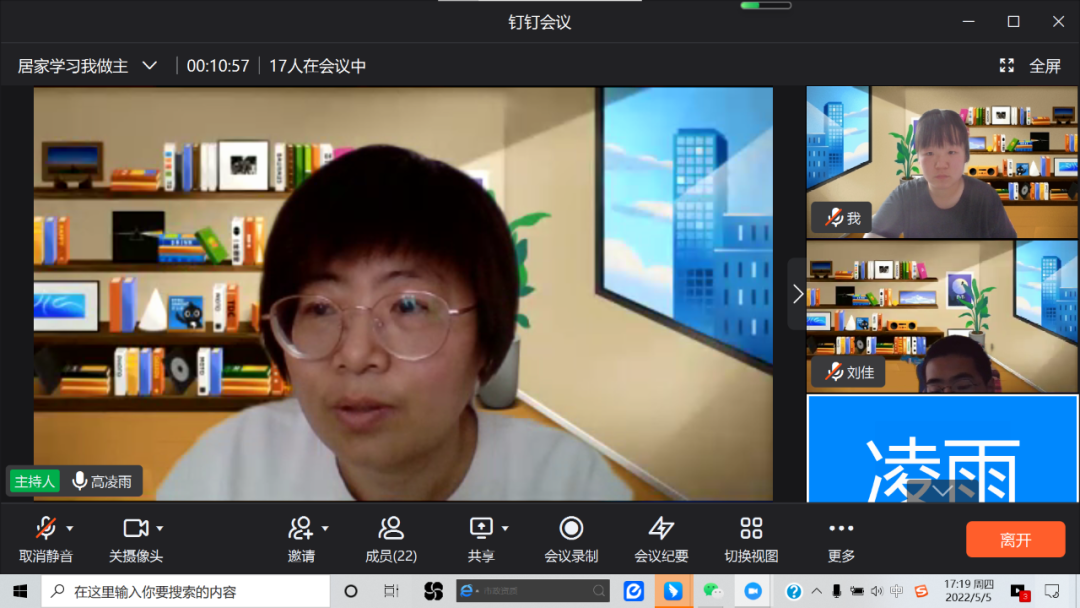Image resolution: width=1080 pixels, height=608 pixels.
Task: Click the help question-mark tray icon
Action: (793, 591)
